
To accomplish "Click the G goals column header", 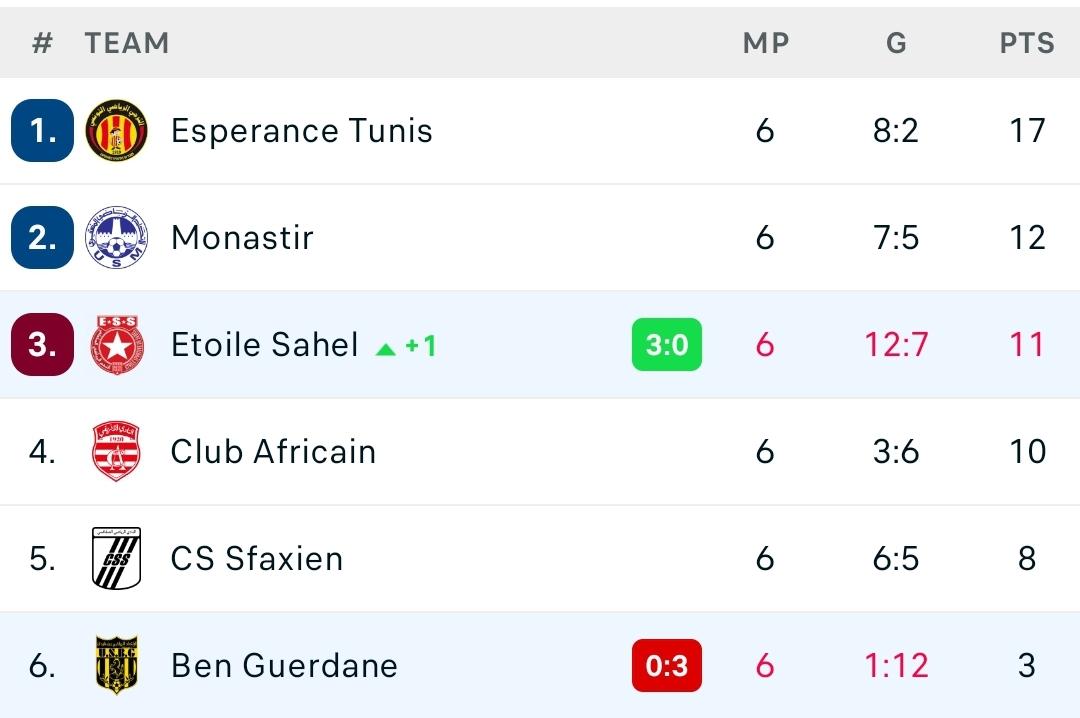I will click(x=896, y=43).
